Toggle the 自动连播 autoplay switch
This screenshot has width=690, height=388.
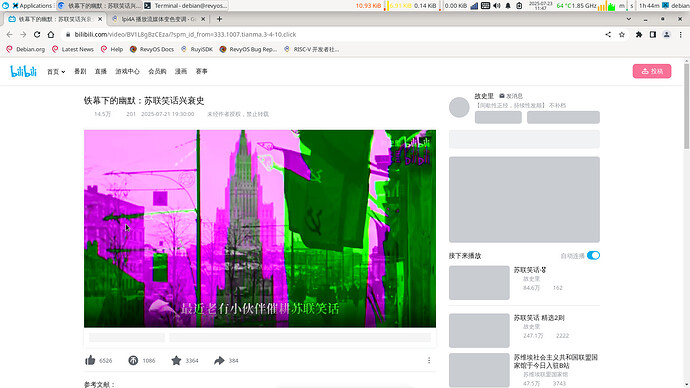(x=593, y=255)
